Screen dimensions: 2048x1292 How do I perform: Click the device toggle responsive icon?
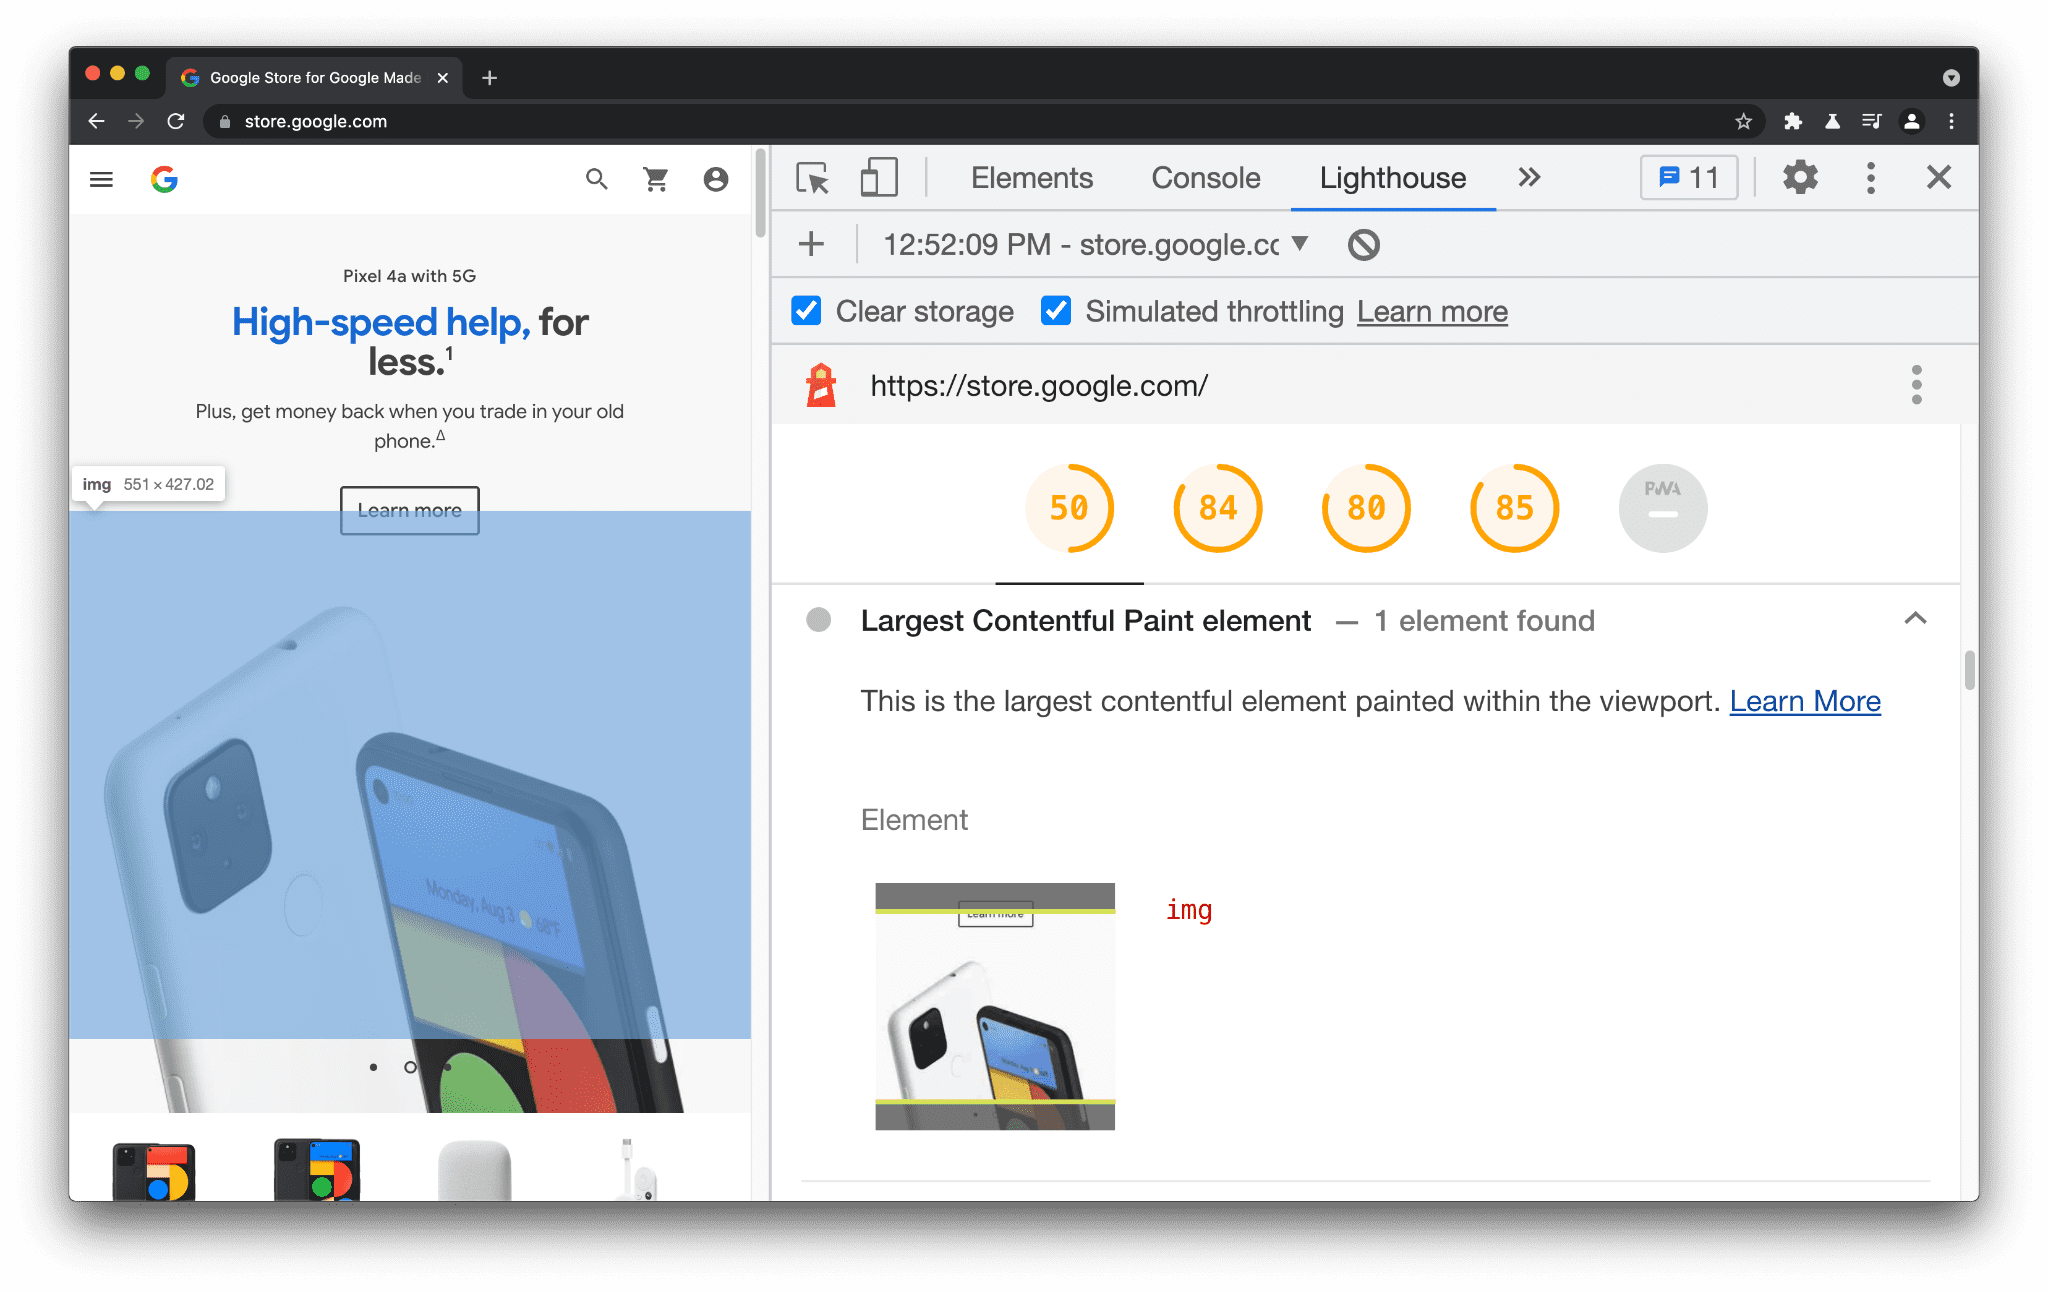click(878, 179)
